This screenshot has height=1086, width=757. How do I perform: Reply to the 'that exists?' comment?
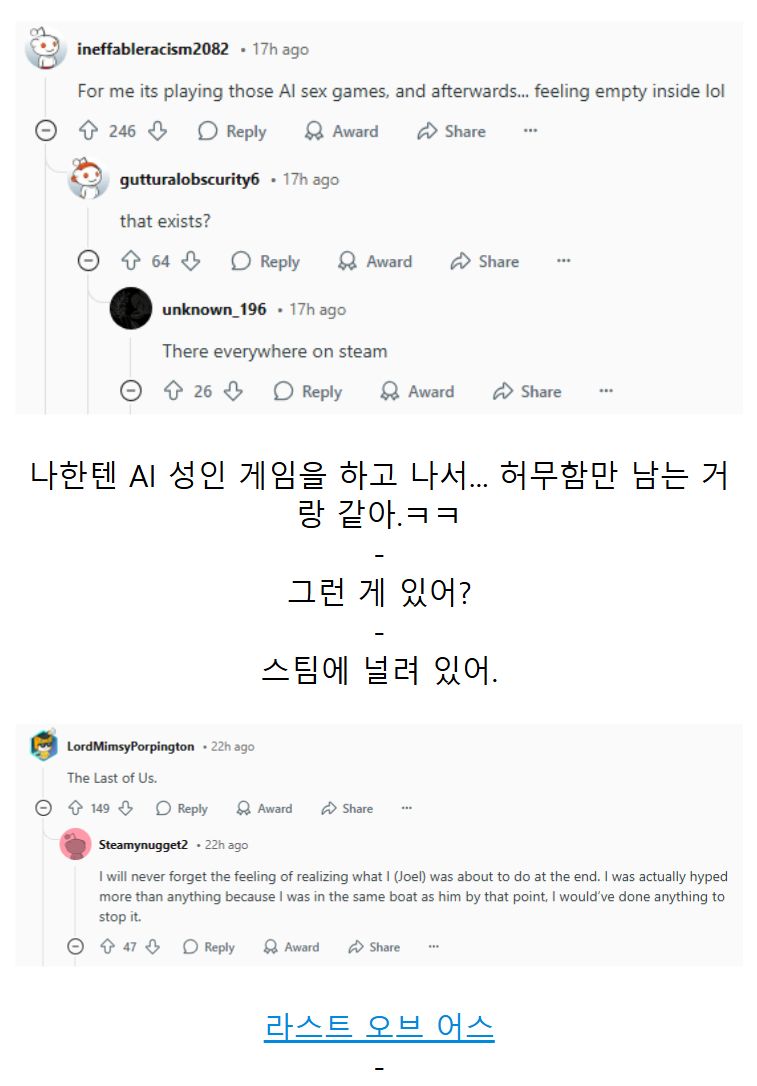pyautogui.click(x=266, y=261)
